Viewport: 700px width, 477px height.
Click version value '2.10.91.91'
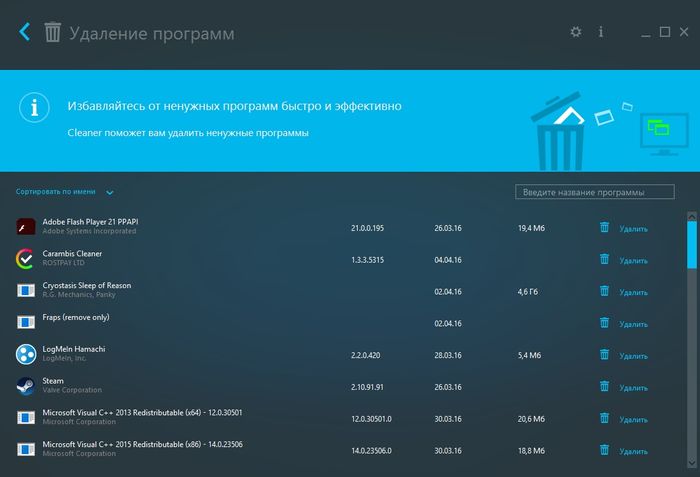point(367,387)
